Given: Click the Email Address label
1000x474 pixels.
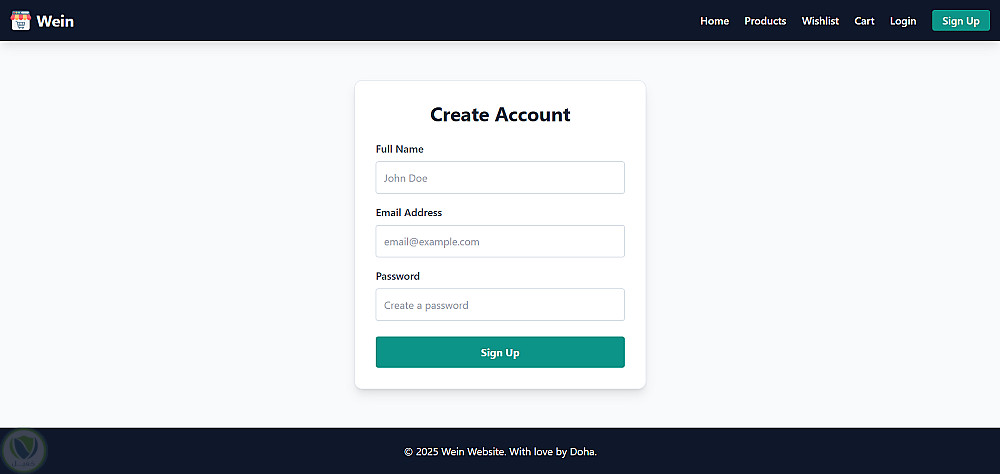Looking at the screenshot, I should click(409, 212).
